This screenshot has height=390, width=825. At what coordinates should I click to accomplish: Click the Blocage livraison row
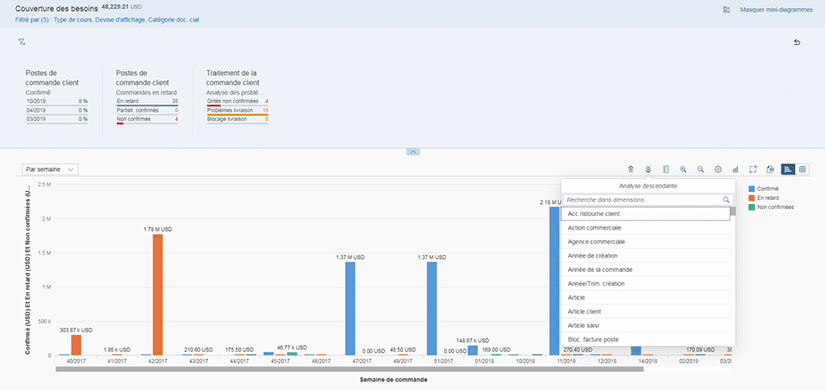click(237, 119)
